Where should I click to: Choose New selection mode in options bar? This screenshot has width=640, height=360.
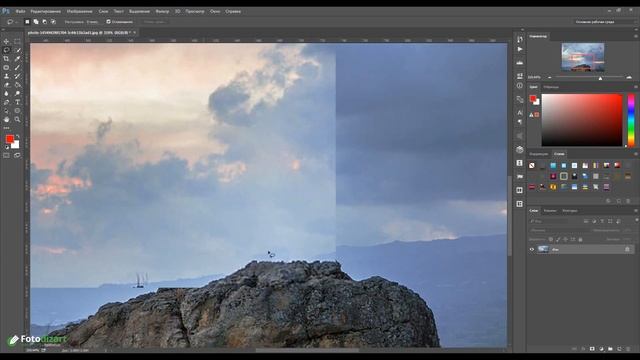tap(27, 22)
